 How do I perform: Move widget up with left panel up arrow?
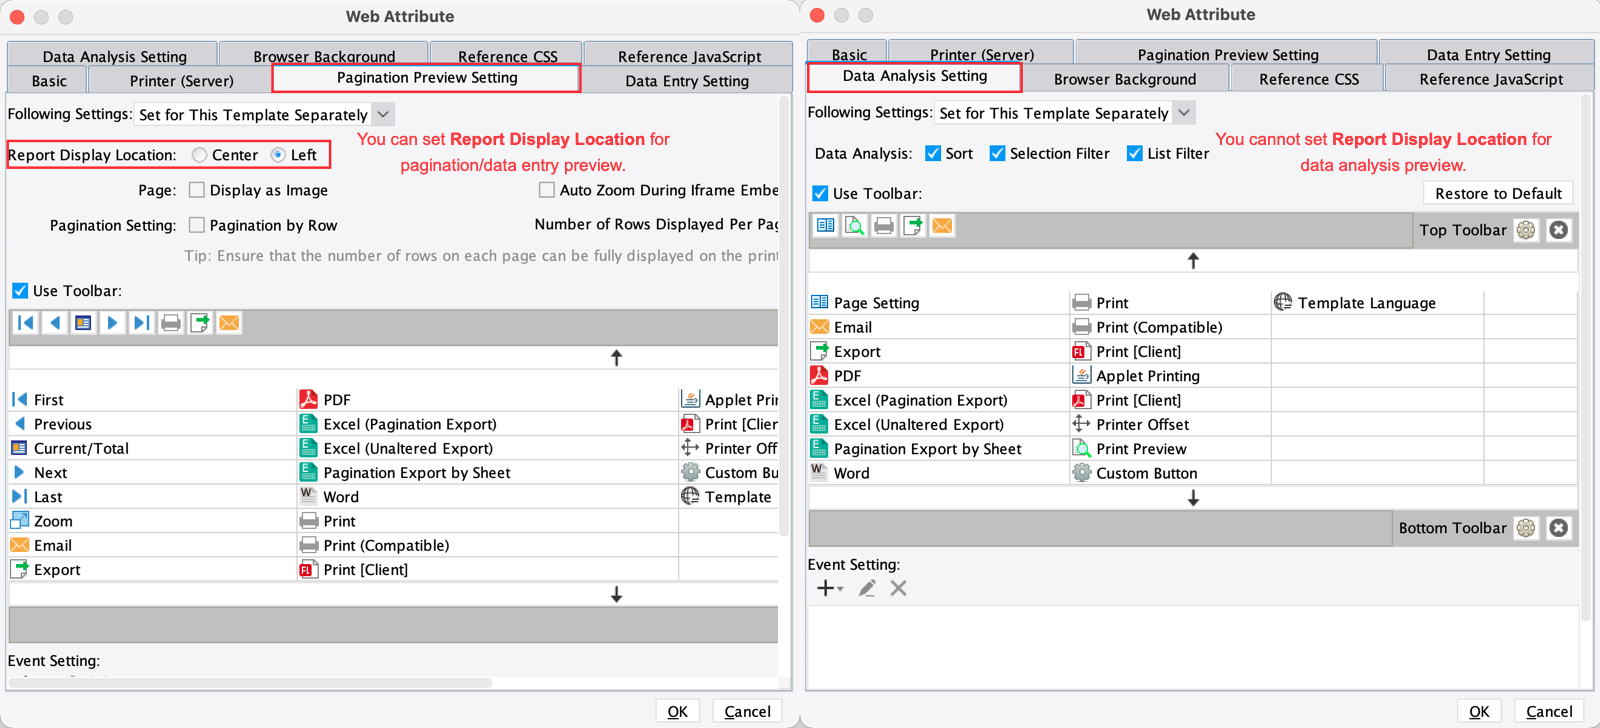pyautogui.click(x=616, y=358)
